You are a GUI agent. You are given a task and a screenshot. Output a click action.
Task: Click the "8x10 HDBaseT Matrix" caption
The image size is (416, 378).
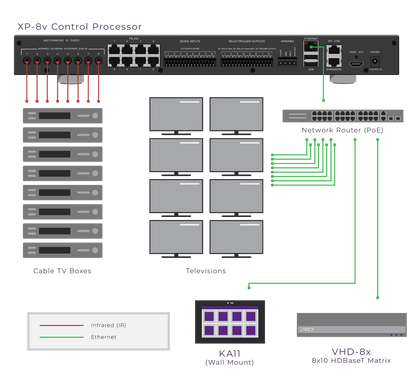pos(351,361)
